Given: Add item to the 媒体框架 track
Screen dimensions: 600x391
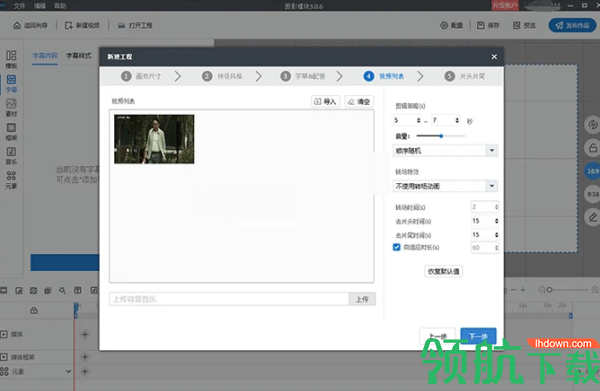Looking at the screenshot, I should point(85,357).
